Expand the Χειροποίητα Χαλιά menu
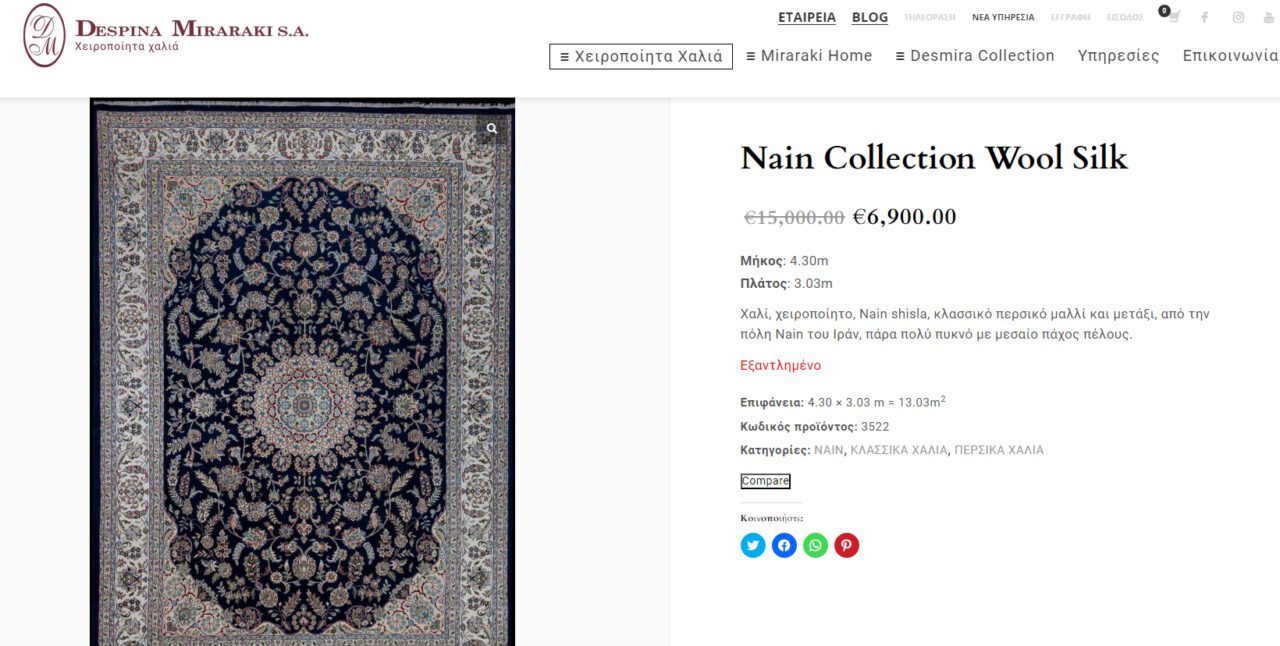The height and width of the screenshot is (646, 1280). 641,57
